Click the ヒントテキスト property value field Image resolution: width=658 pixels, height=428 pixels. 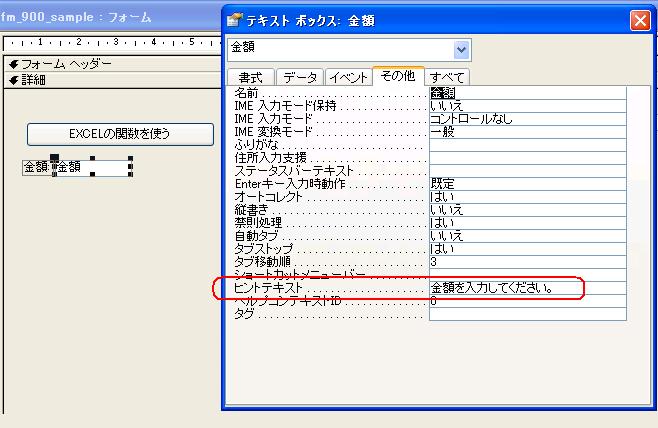tap(527, 288)
